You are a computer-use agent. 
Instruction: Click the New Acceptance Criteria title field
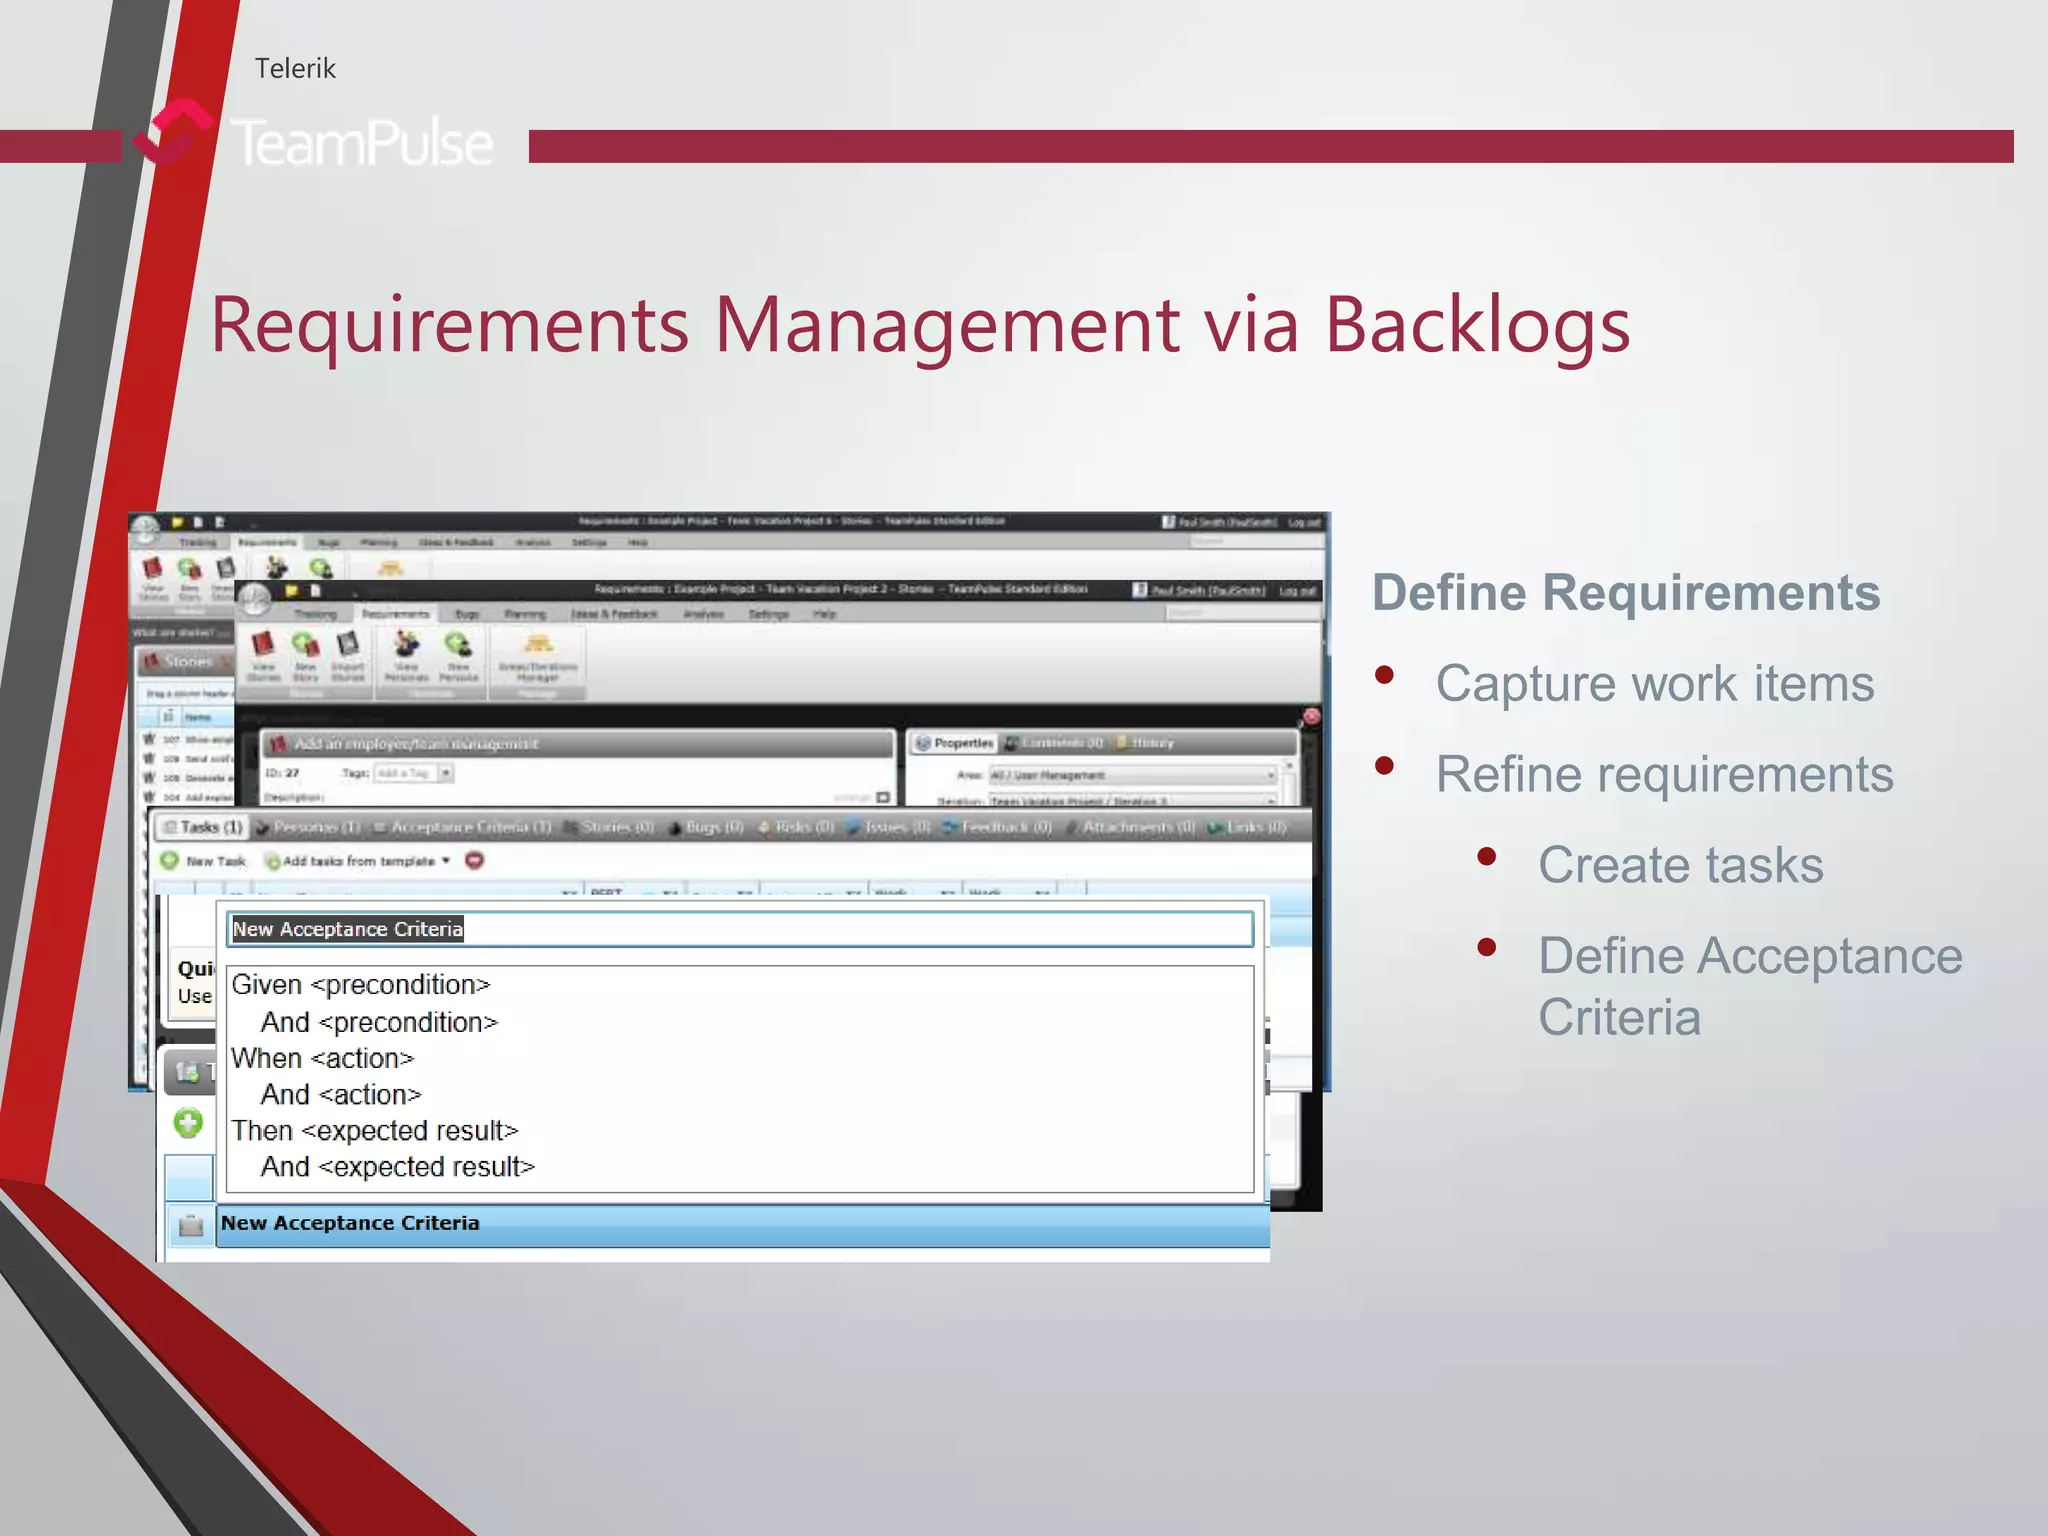(x=740, y=929)
